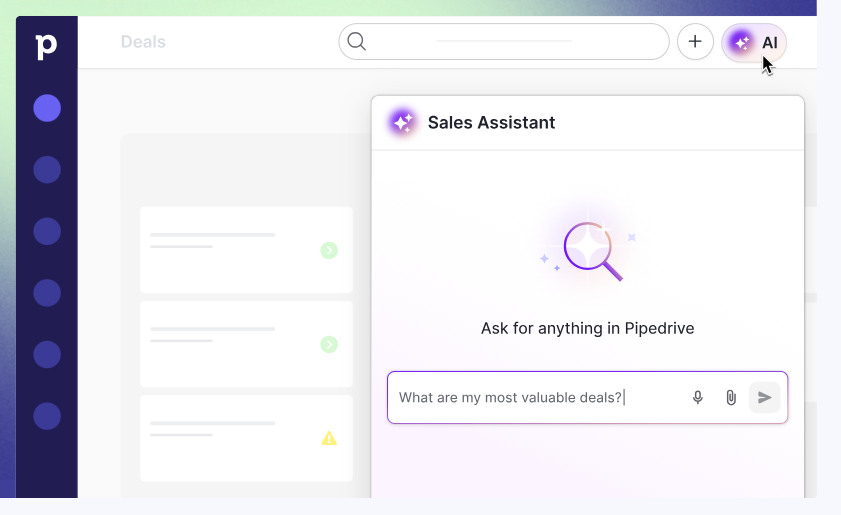Send the message with arrow button
Screen dimensions: 841x515
point(764,398)
